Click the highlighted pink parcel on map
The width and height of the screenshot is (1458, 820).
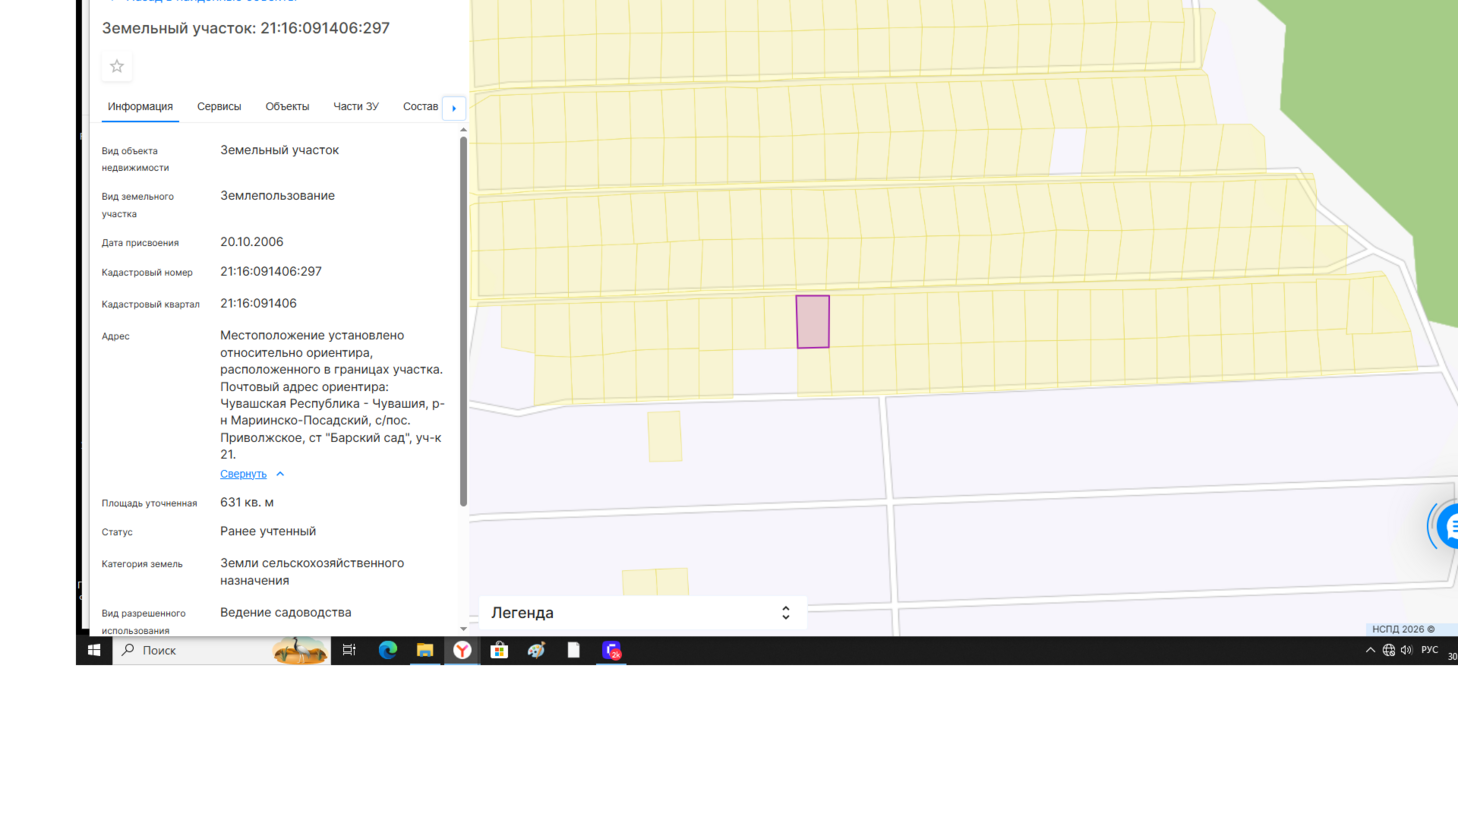click(x=812, y=322)
